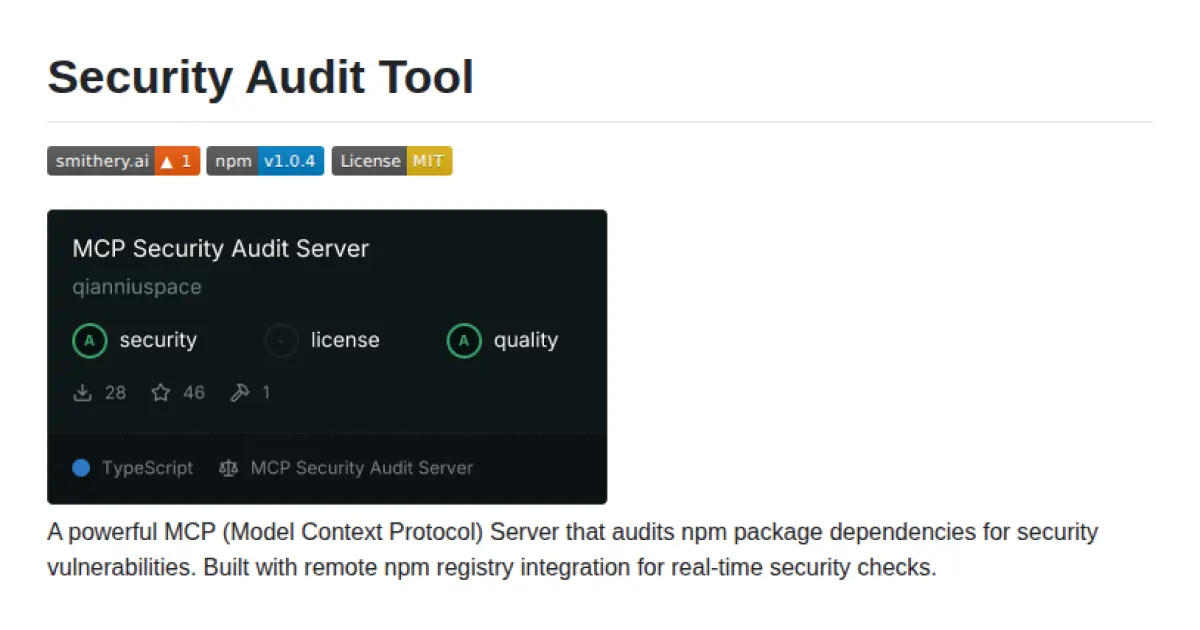Click the green A quality grade circle
The width and height of the screenshot is (1200, 630).
point(463,340)
